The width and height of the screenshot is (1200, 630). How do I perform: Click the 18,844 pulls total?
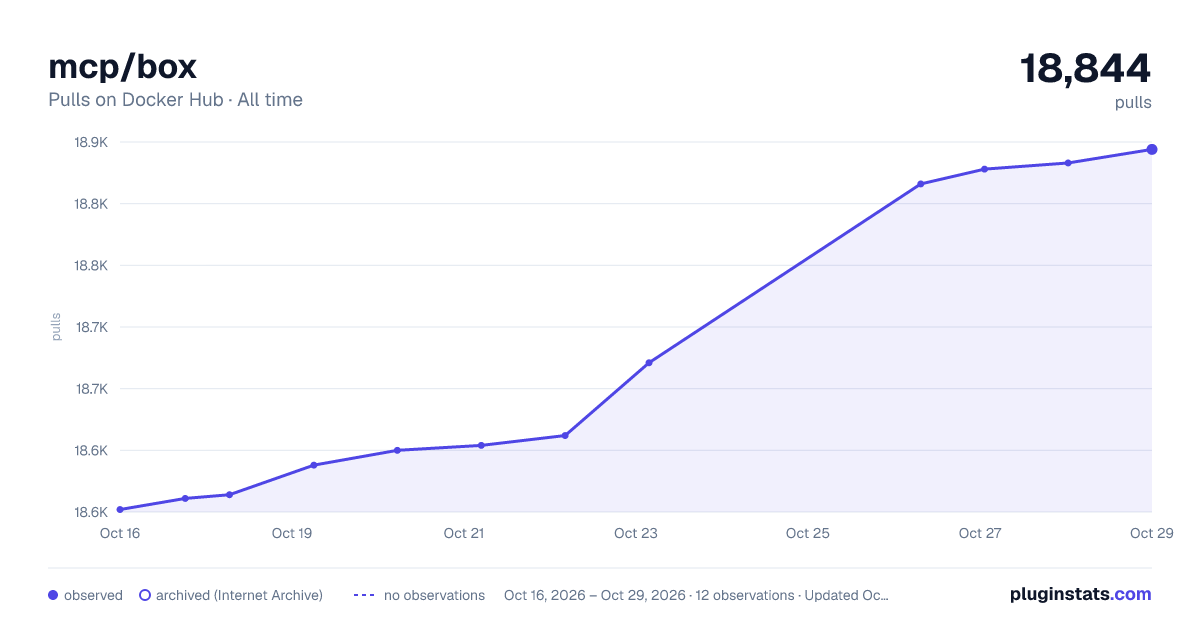[x=1085, y=69]
